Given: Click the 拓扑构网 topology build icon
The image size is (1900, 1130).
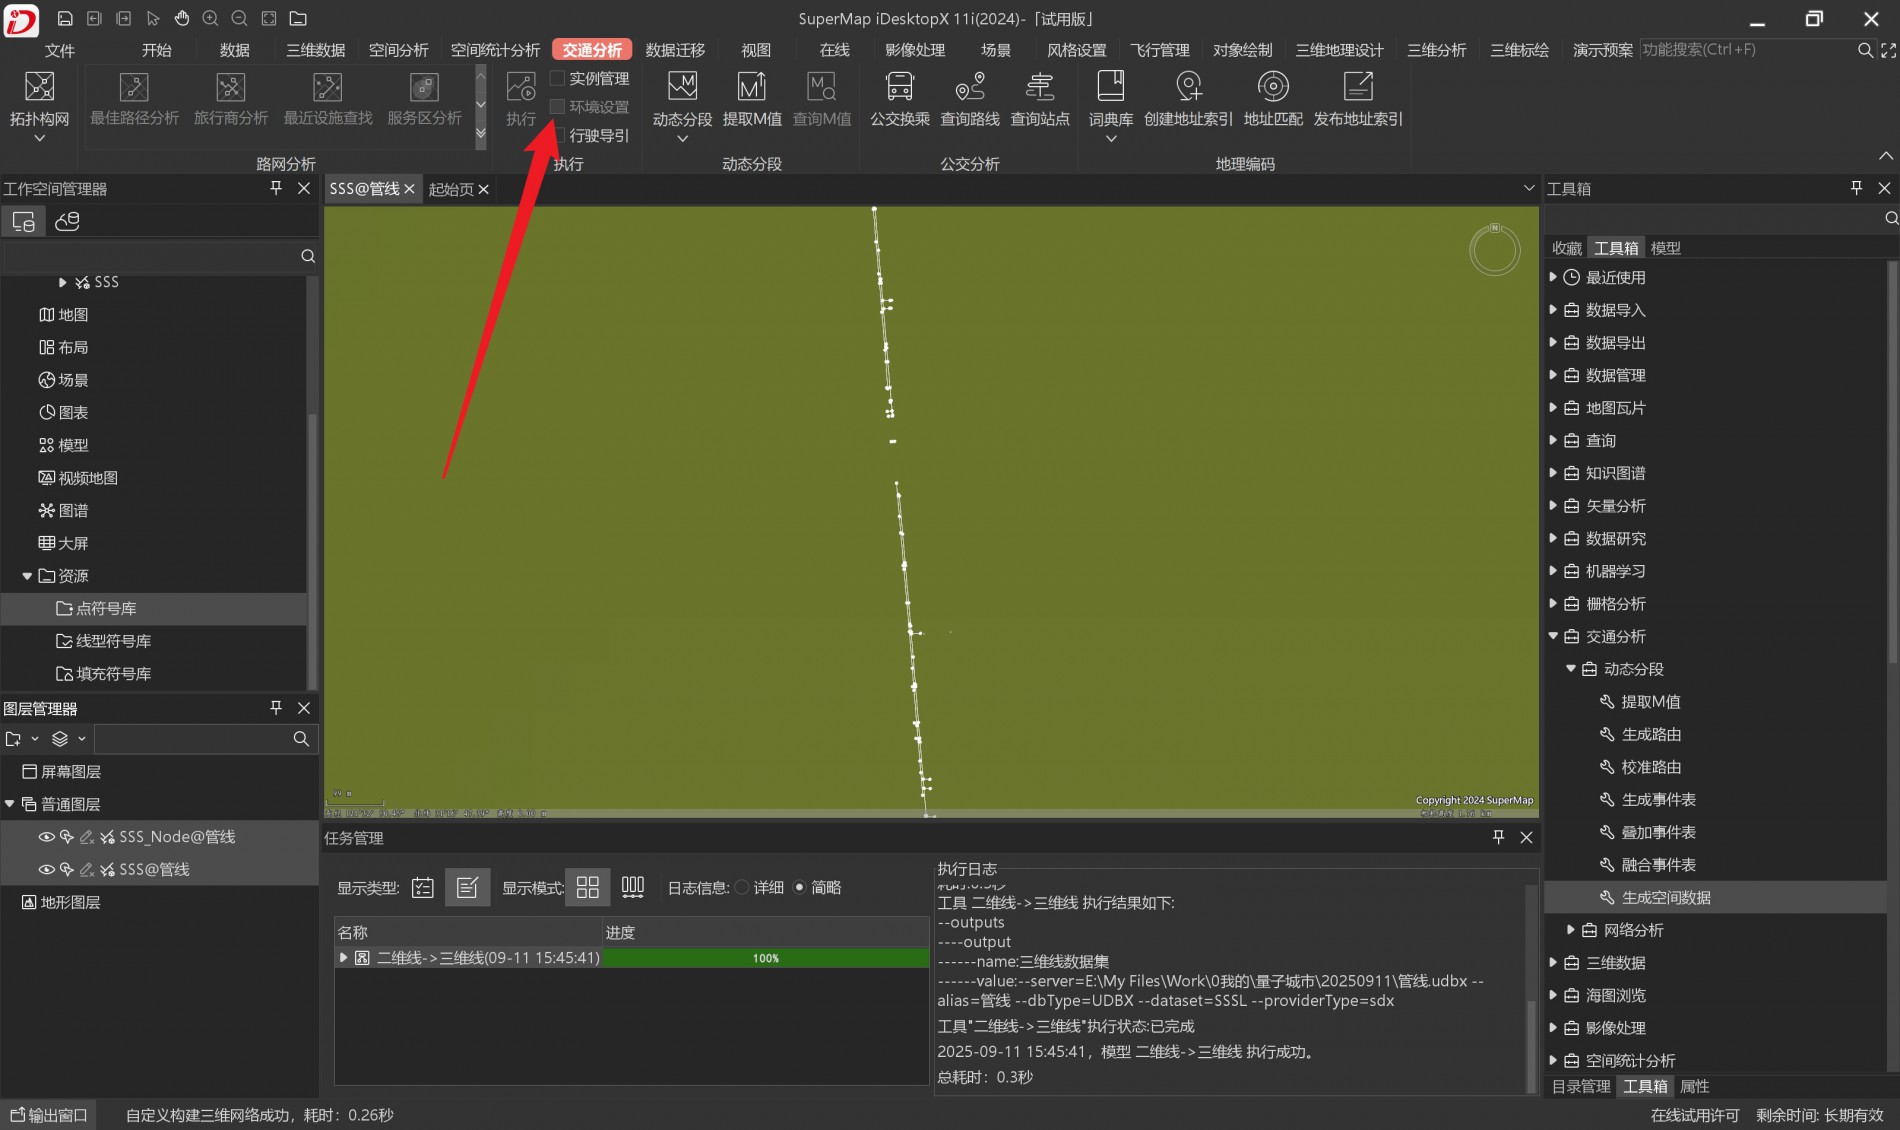Looking at the screenshot, I should point(39,89).
